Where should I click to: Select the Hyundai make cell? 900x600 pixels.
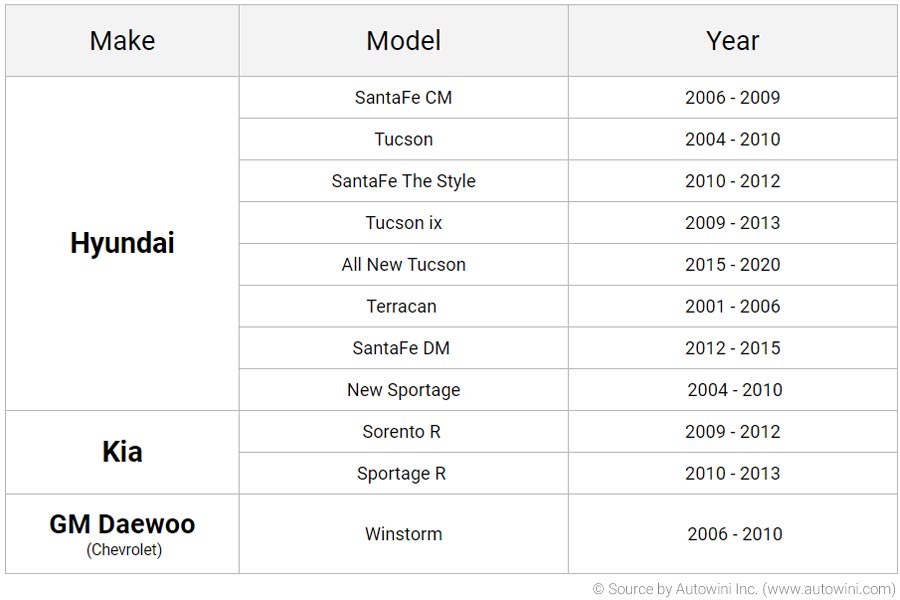tap(122, 243)
